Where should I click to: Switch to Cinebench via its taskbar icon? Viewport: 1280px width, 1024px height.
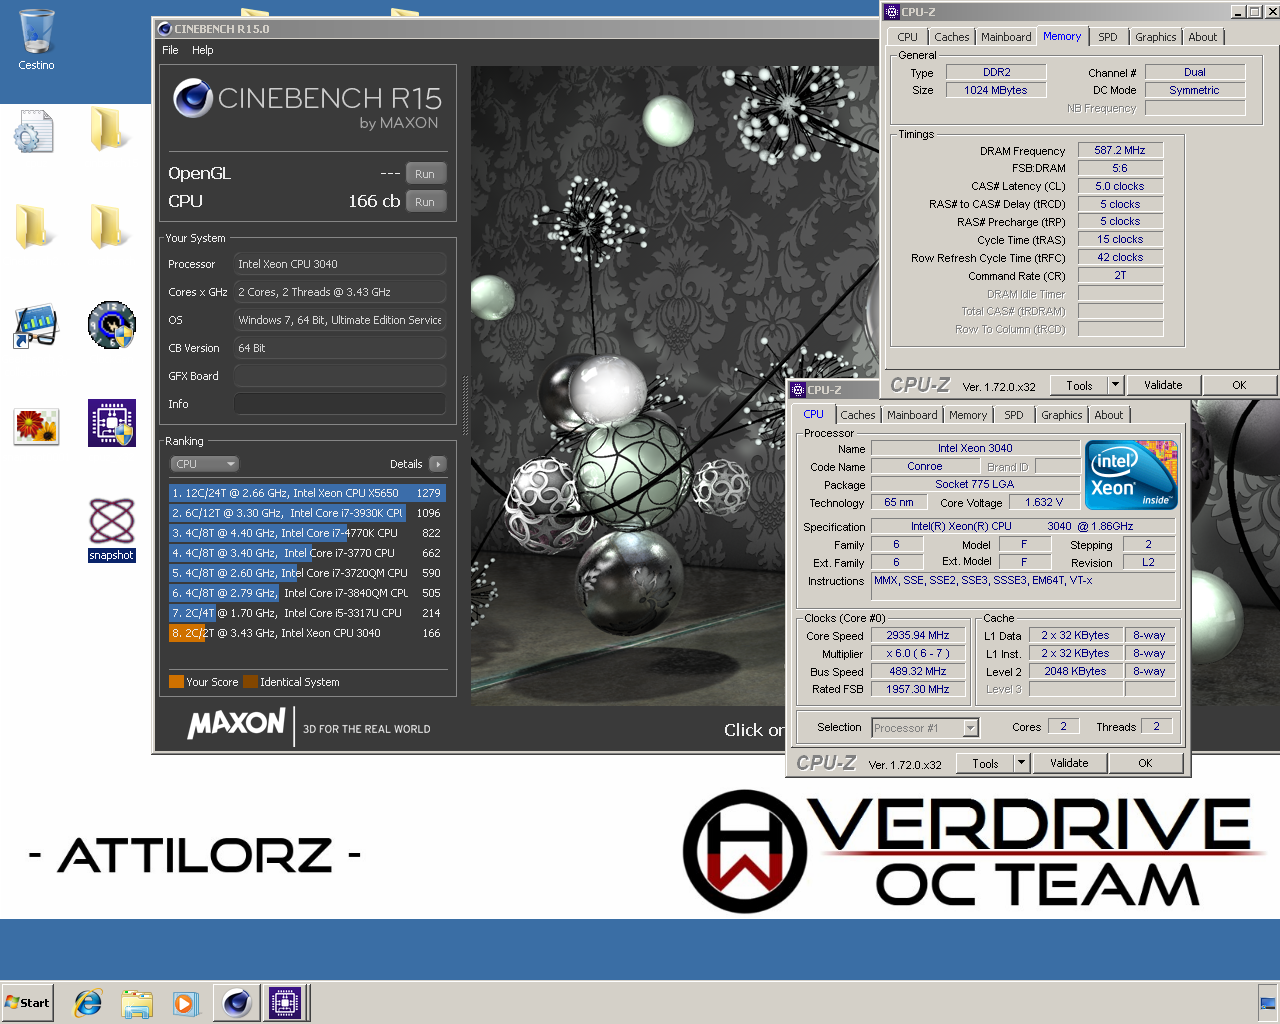tap(237, 1003)
